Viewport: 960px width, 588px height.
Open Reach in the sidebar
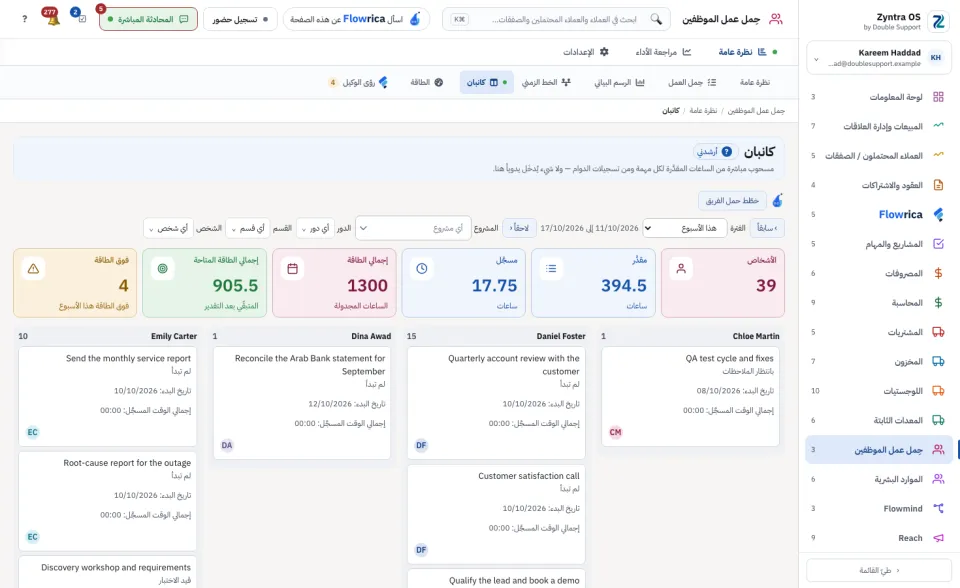(x=879, y=538)
